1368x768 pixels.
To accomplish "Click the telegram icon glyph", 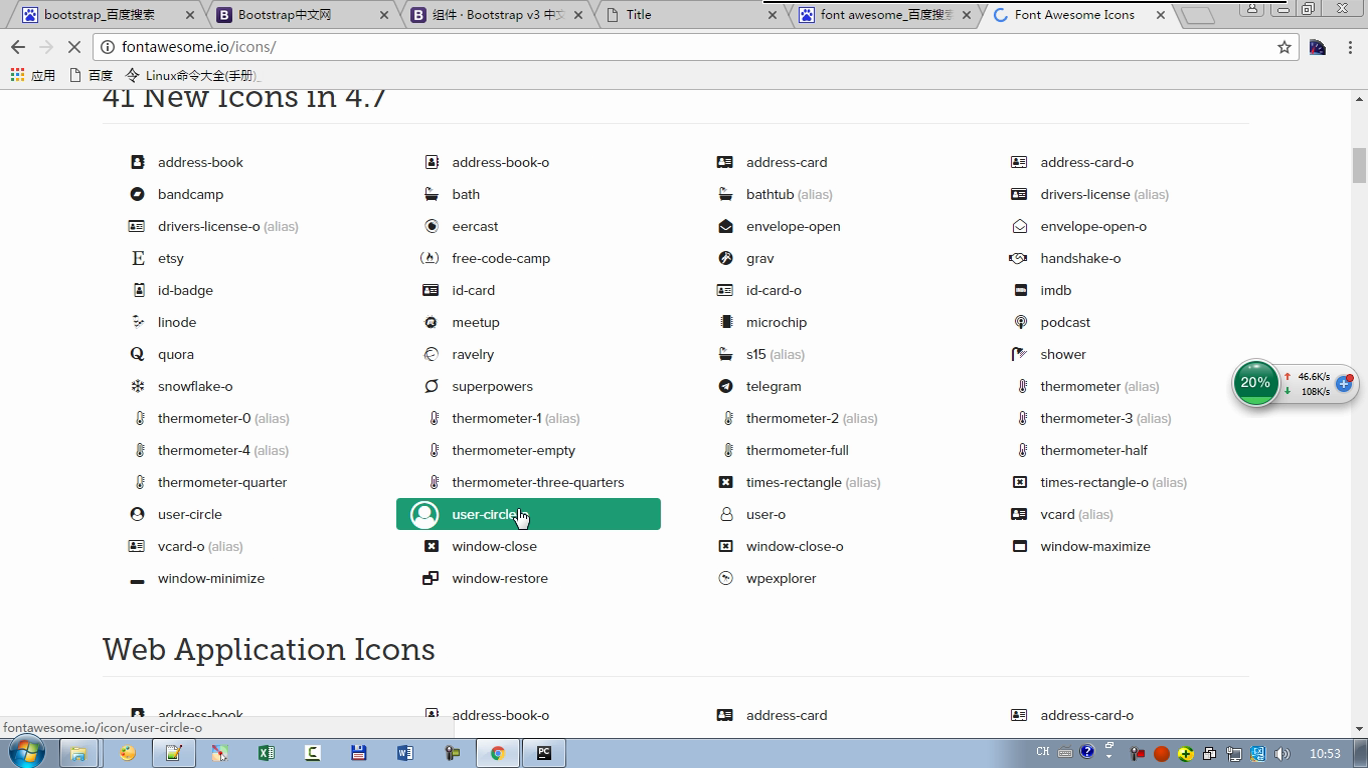I will pyautogui.click(x=726, y=387).
